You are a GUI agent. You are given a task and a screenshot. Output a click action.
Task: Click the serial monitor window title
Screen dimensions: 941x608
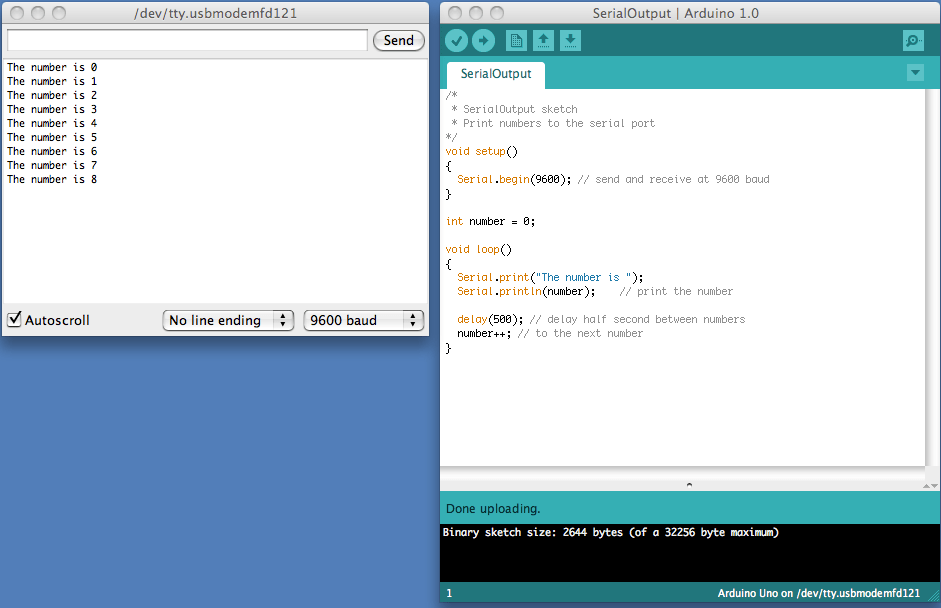tap(215, 13)
